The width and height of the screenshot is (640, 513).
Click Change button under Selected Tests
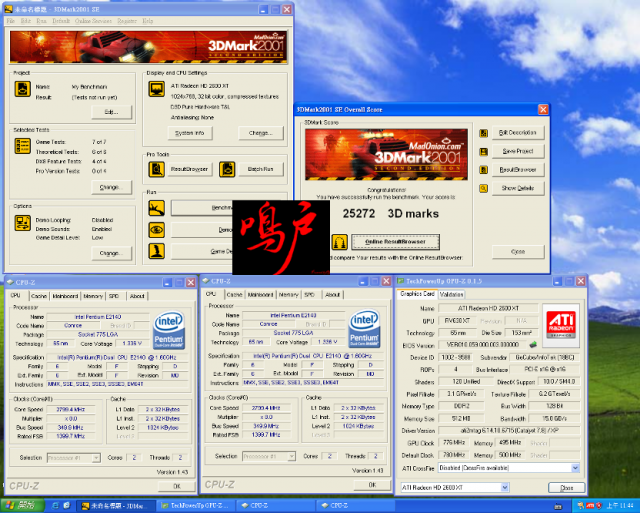(111, 187)
